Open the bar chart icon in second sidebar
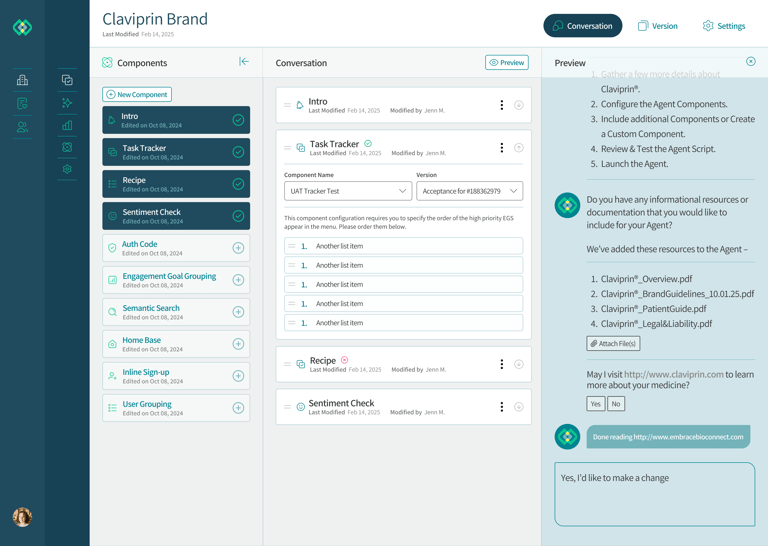Image resolution: width=768 pixels, height=546 pixels. pos(67,125)
